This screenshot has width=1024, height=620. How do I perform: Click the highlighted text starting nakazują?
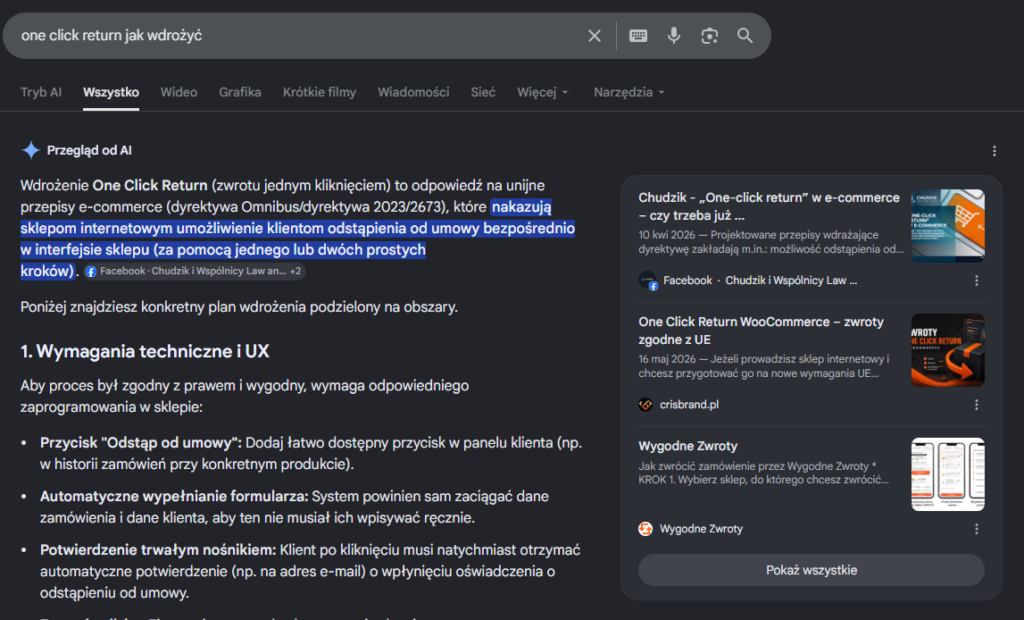[x=297, y=238]
